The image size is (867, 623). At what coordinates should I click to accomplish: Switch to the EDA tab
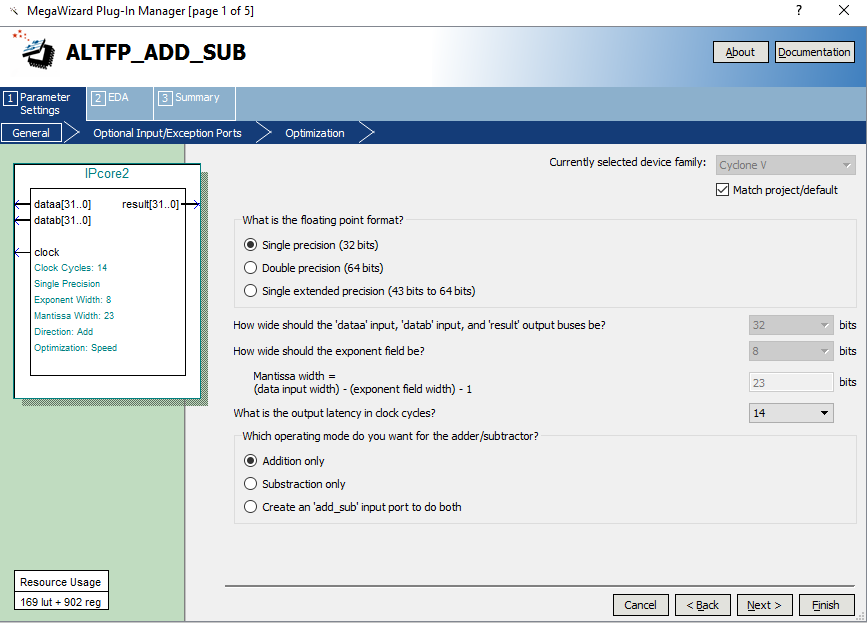119,103
